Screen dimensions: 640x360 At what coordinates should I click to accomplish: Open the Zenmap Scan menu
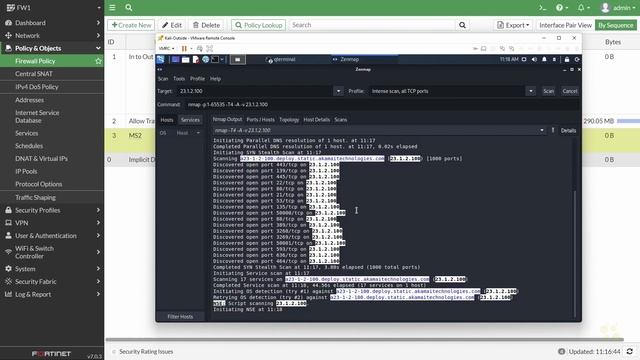click(163, 79)
